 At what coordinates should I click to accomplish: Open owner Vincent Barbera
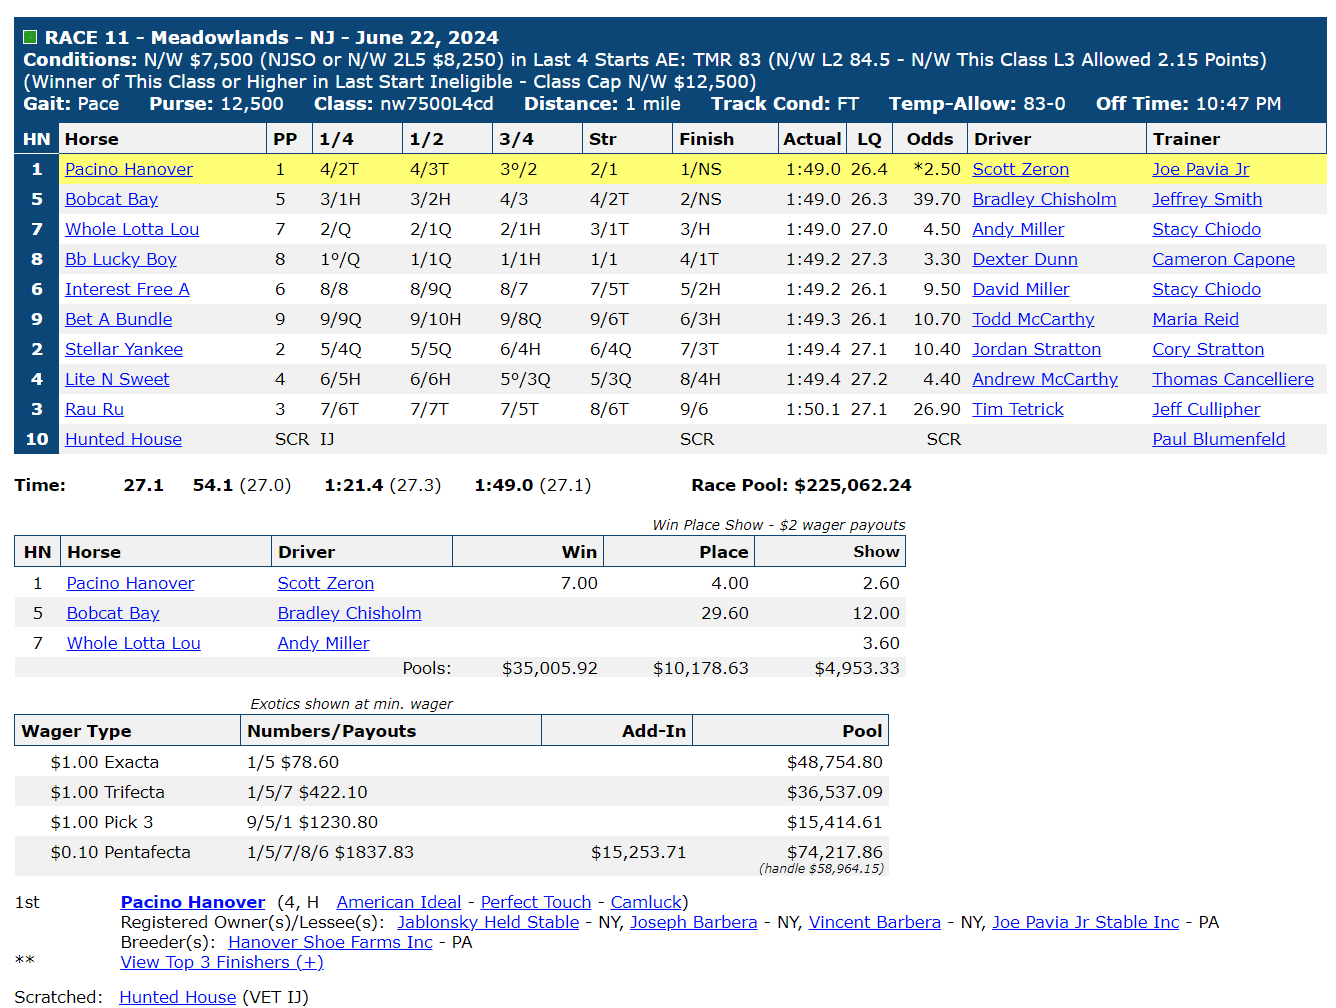pos(875,922)
